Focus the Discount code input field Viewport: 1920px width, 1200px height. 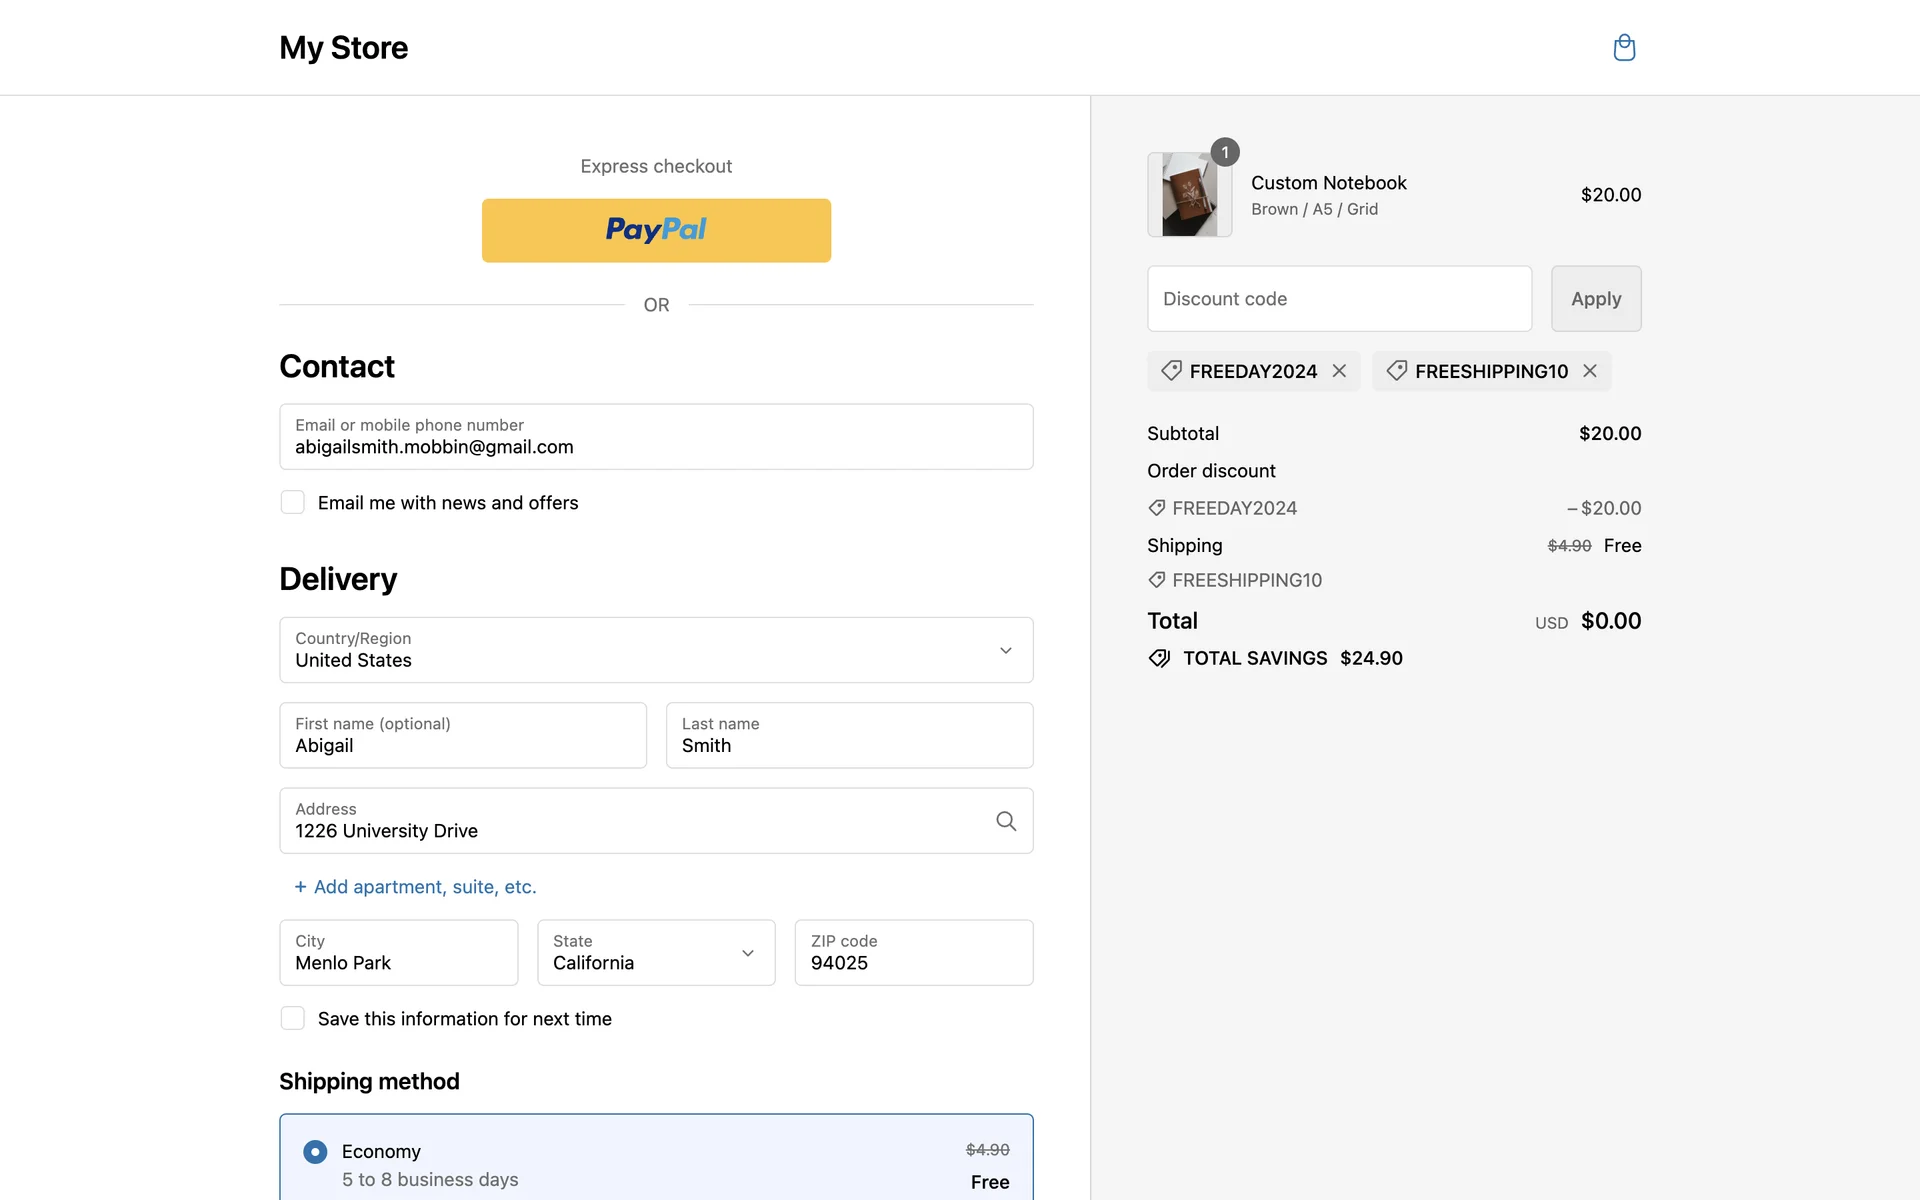click(x=1339, y=299)
